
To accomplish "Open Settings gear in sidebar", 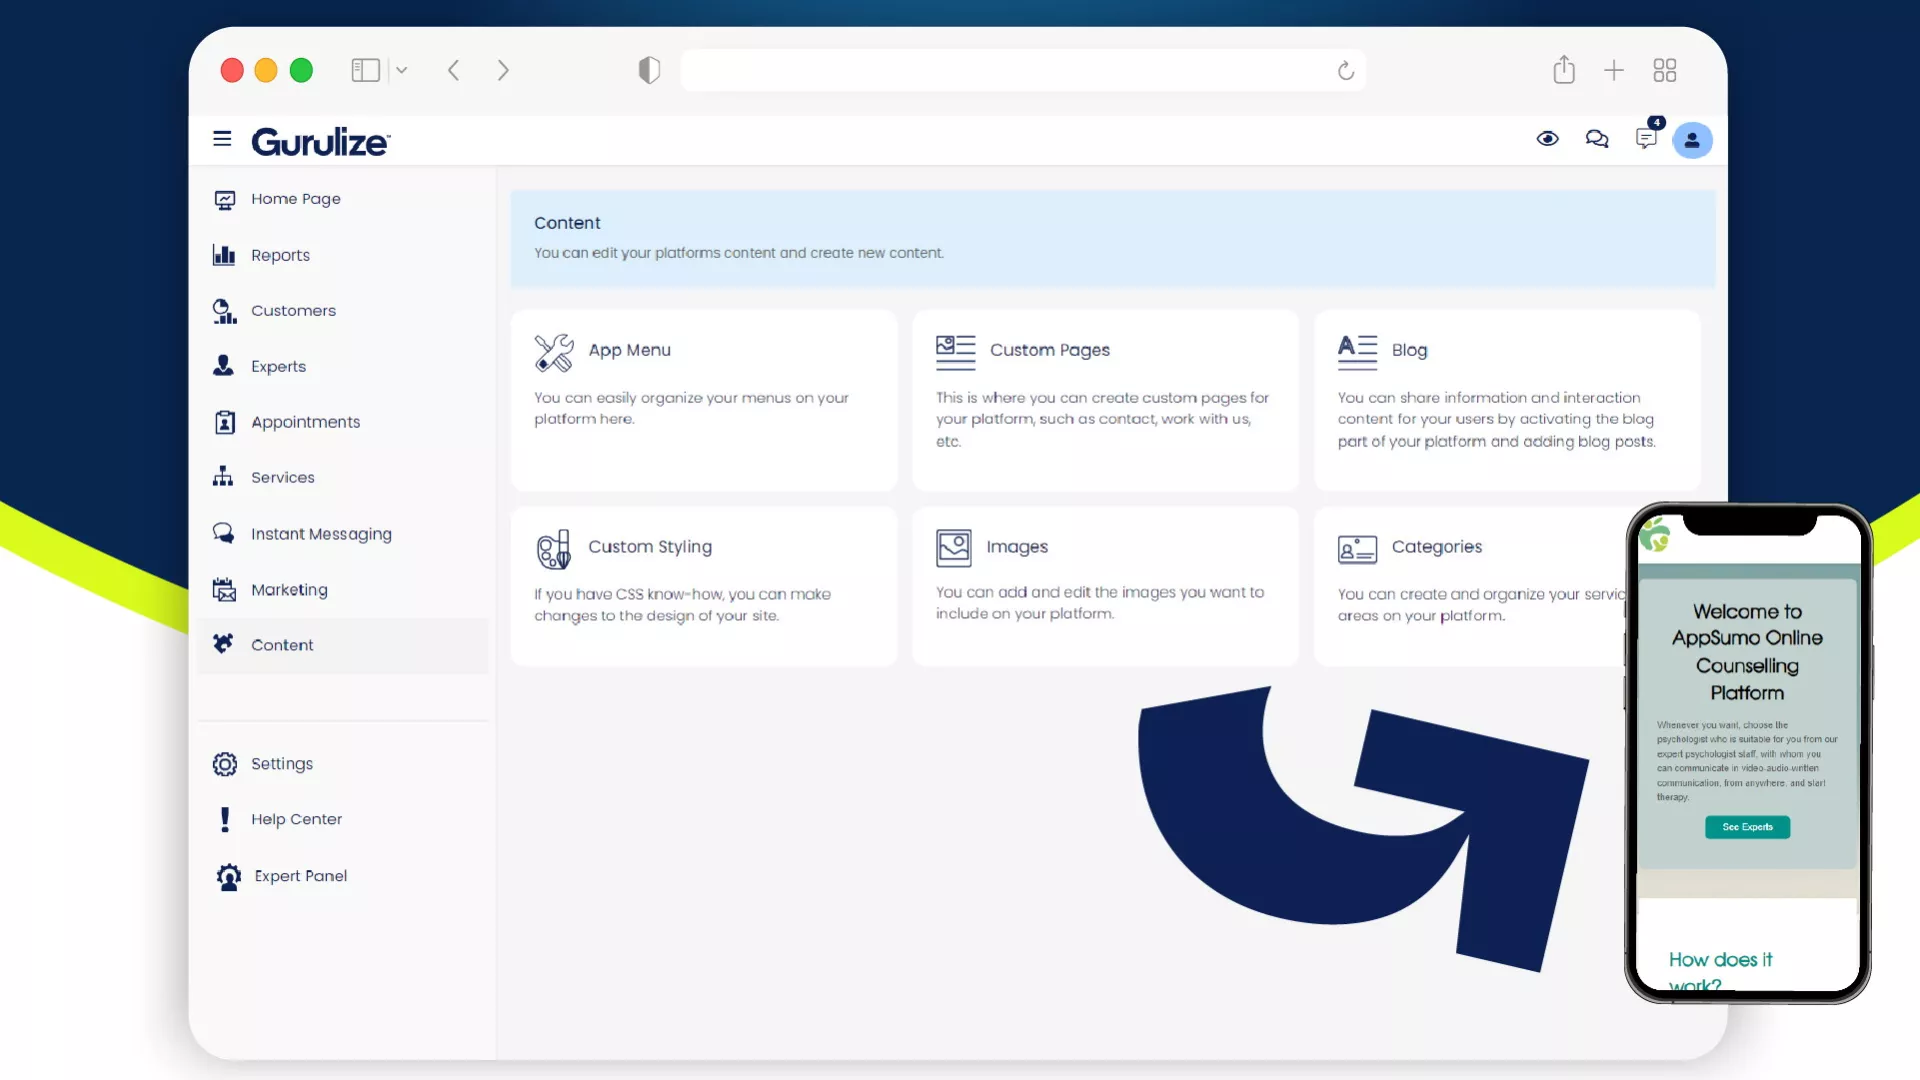I will (225, 764).
